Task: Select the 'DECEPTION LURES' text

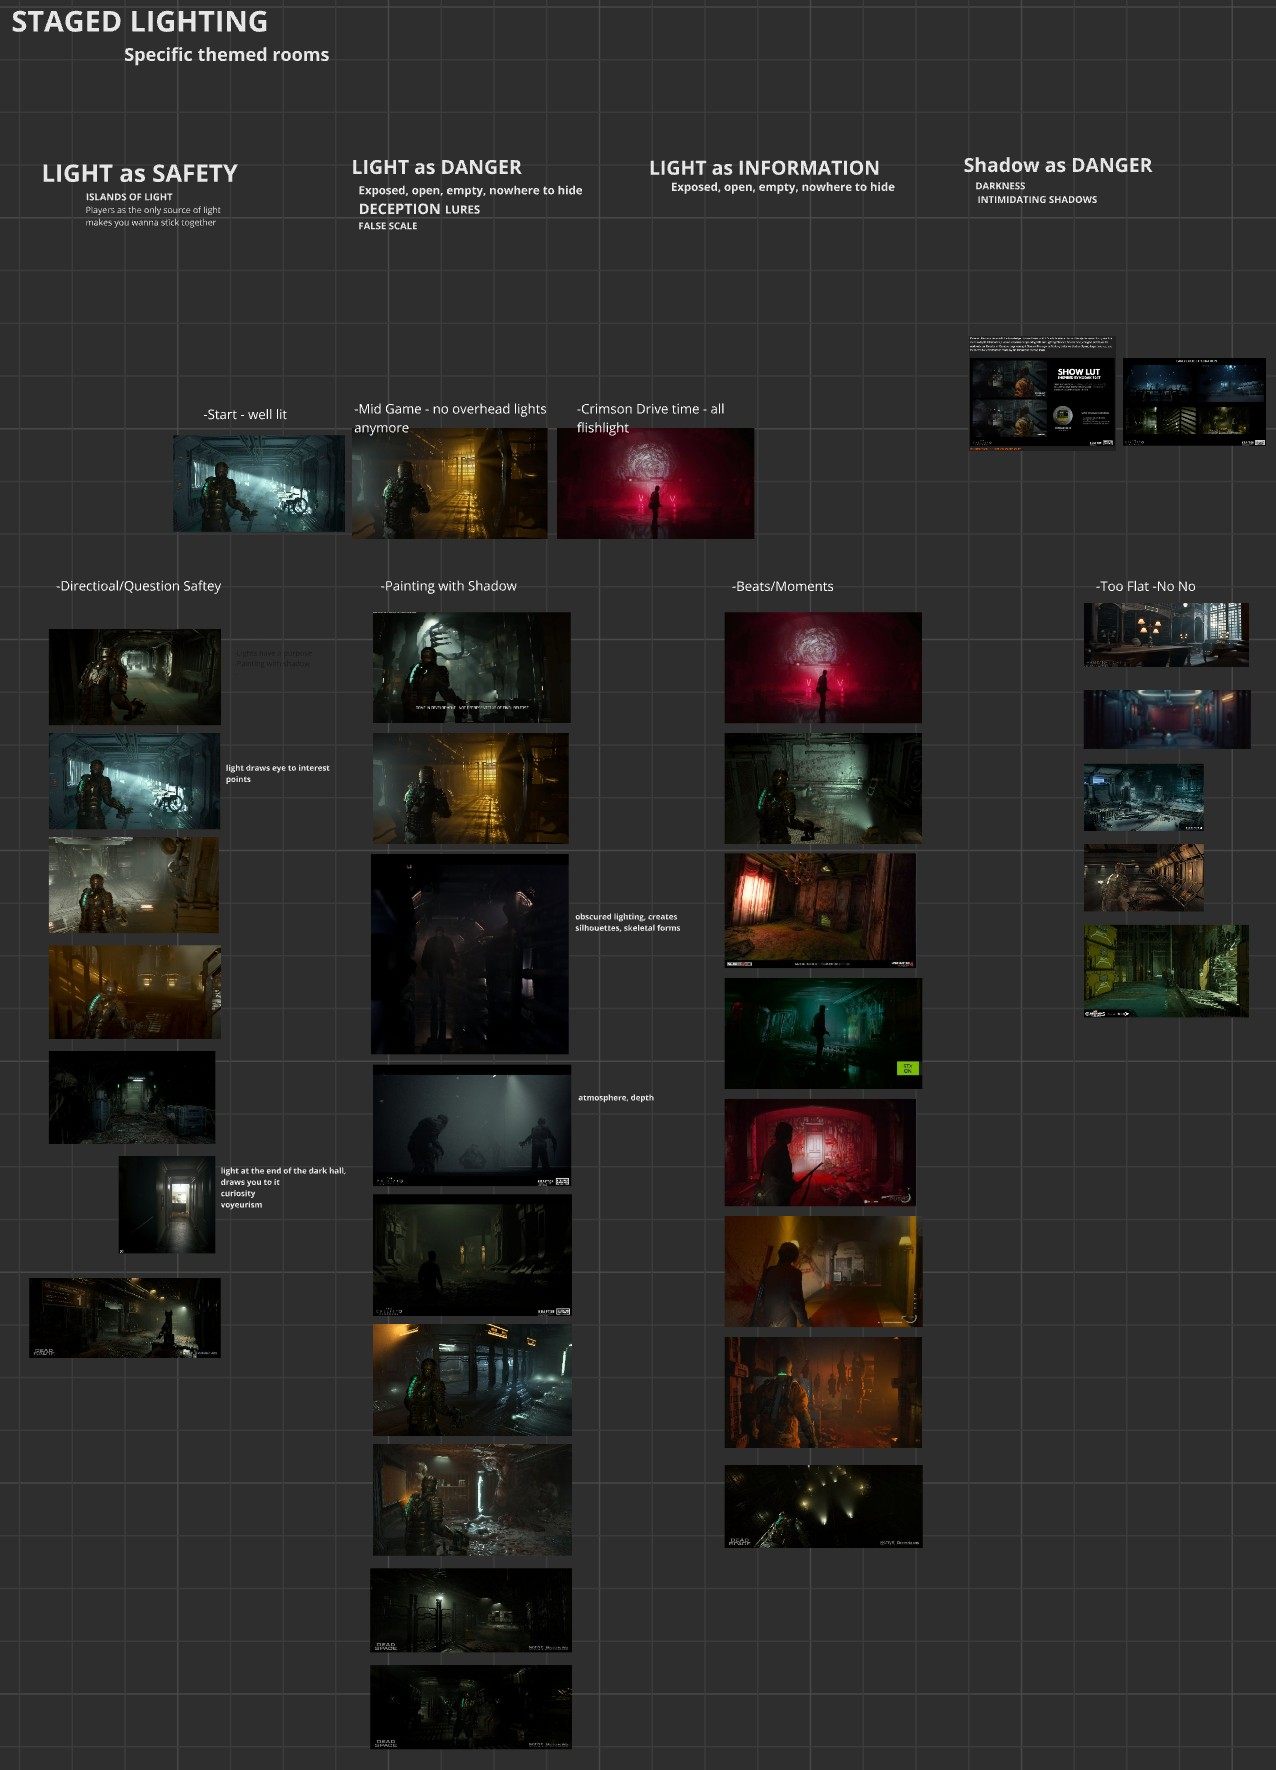Action: click(419, 209)
